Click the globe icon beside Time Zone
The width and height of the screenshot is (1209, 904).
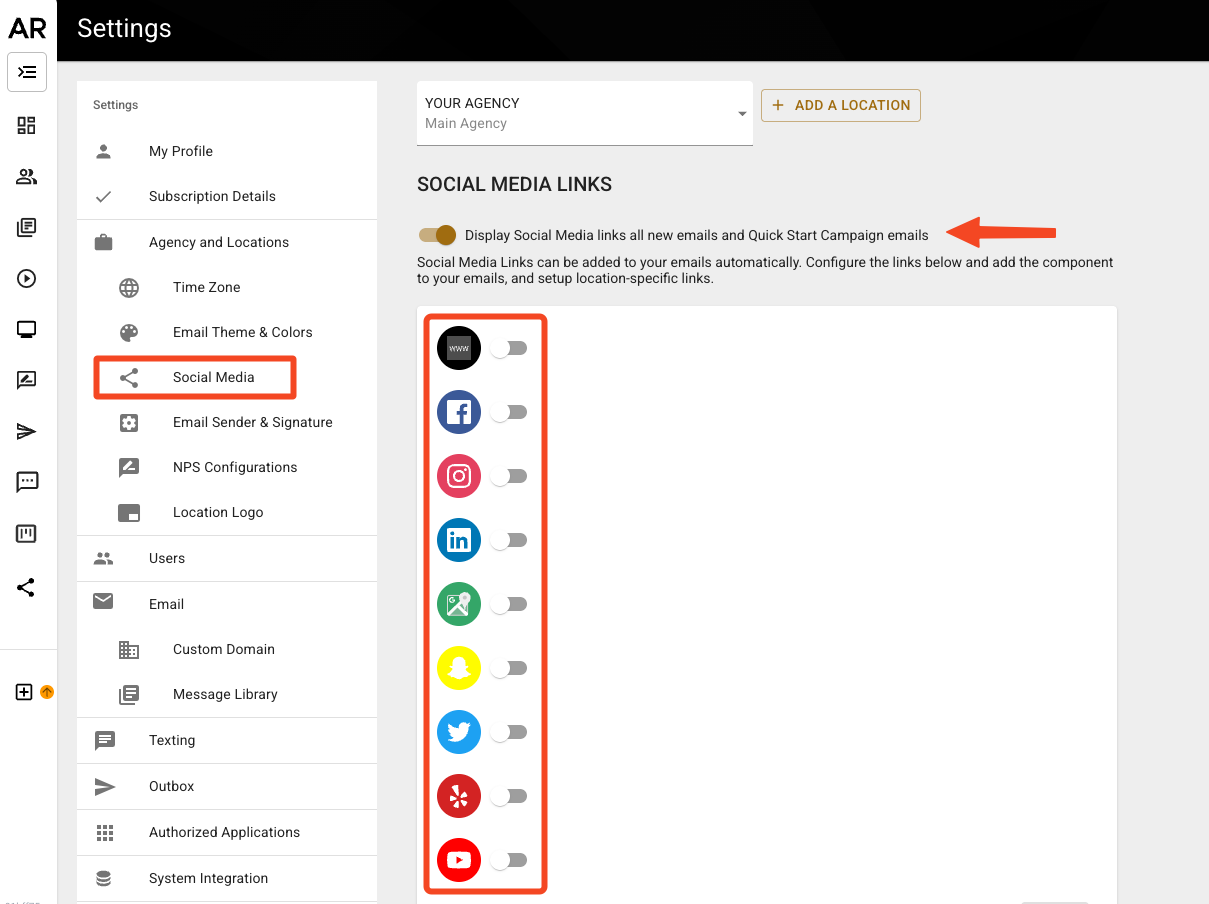click(129, 288)
